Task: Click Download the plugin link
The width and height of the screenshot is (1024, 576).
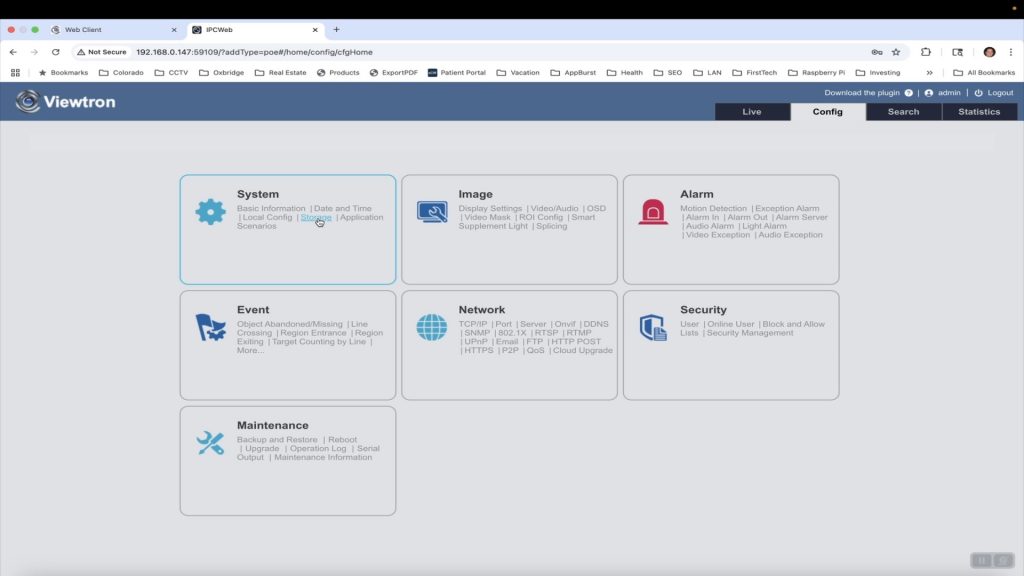Action: (x=861, y=93)
